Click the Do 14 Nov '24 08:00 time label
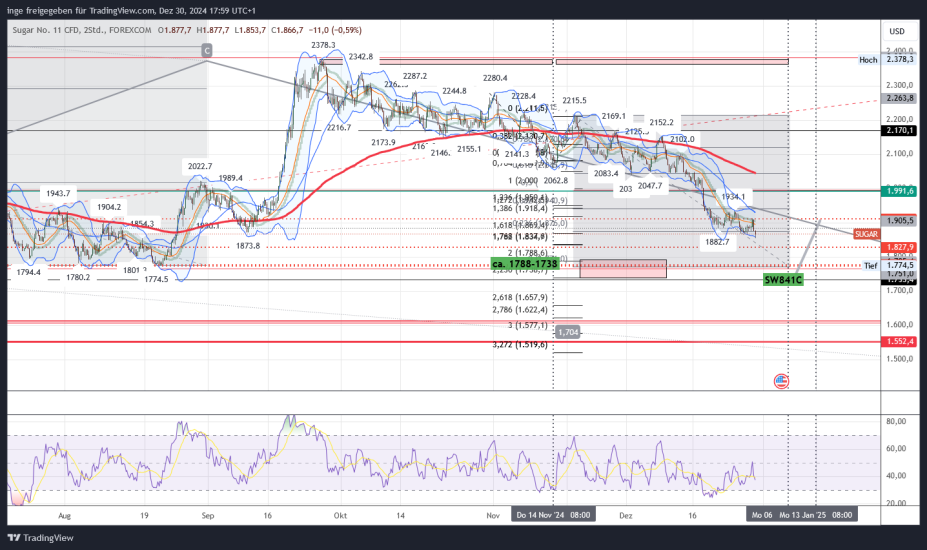The image size is (927, 550). 553,514
